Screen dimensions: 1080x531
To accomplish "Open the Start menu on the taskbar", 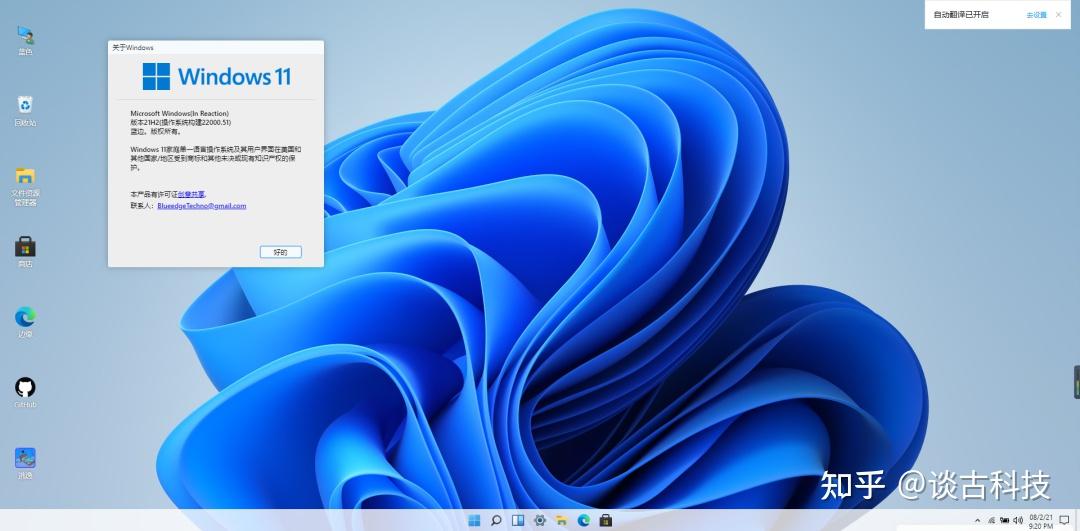I will (474, 520).
